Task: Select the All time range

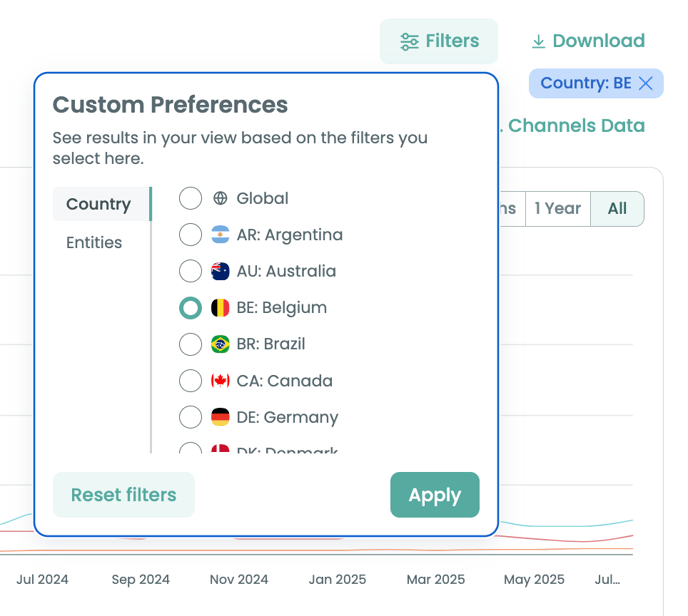Action: pyautogui.click(x=617, y=208)
